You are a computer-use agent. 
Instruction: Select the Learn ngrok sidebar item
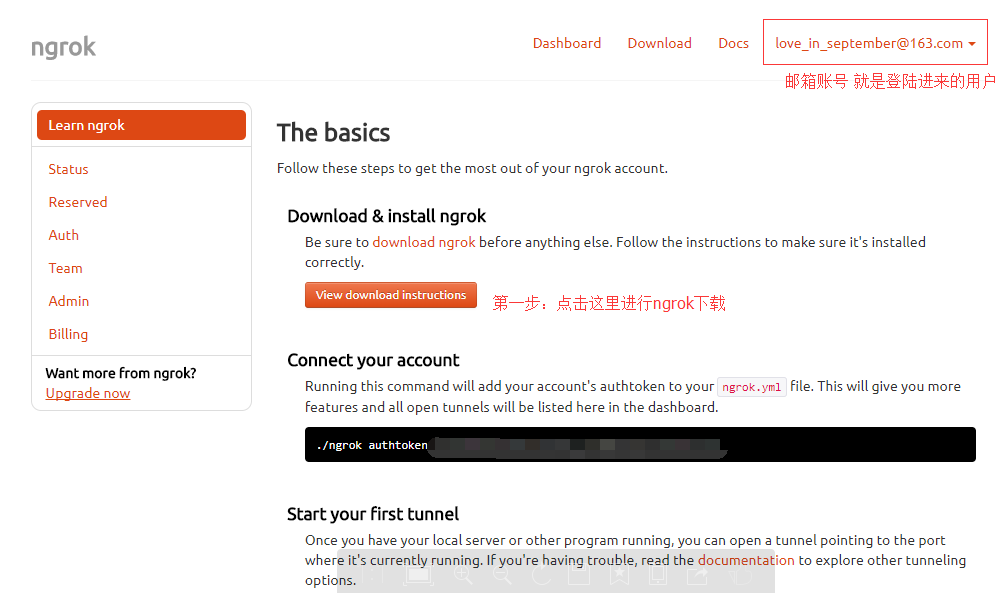click(141, 125)
